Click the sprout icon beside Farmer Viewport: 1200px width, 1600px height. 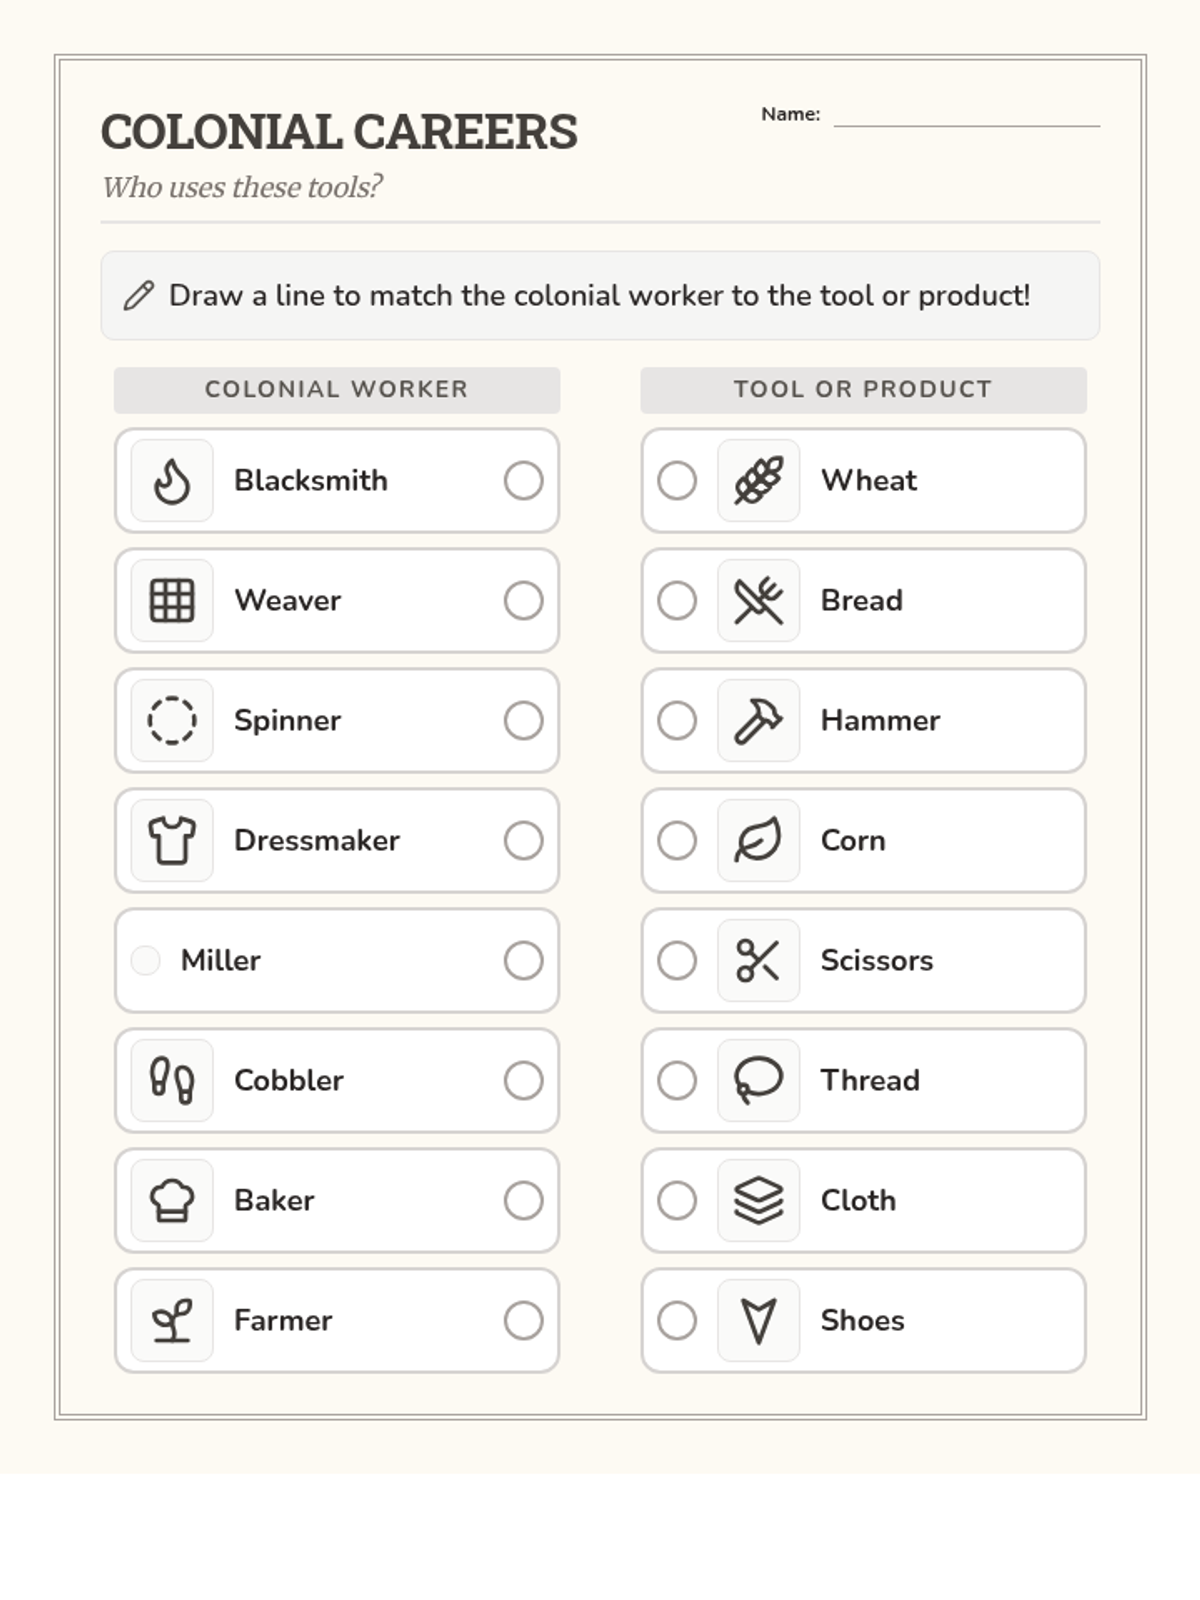pyautogui.click(x=172, y=1321)
